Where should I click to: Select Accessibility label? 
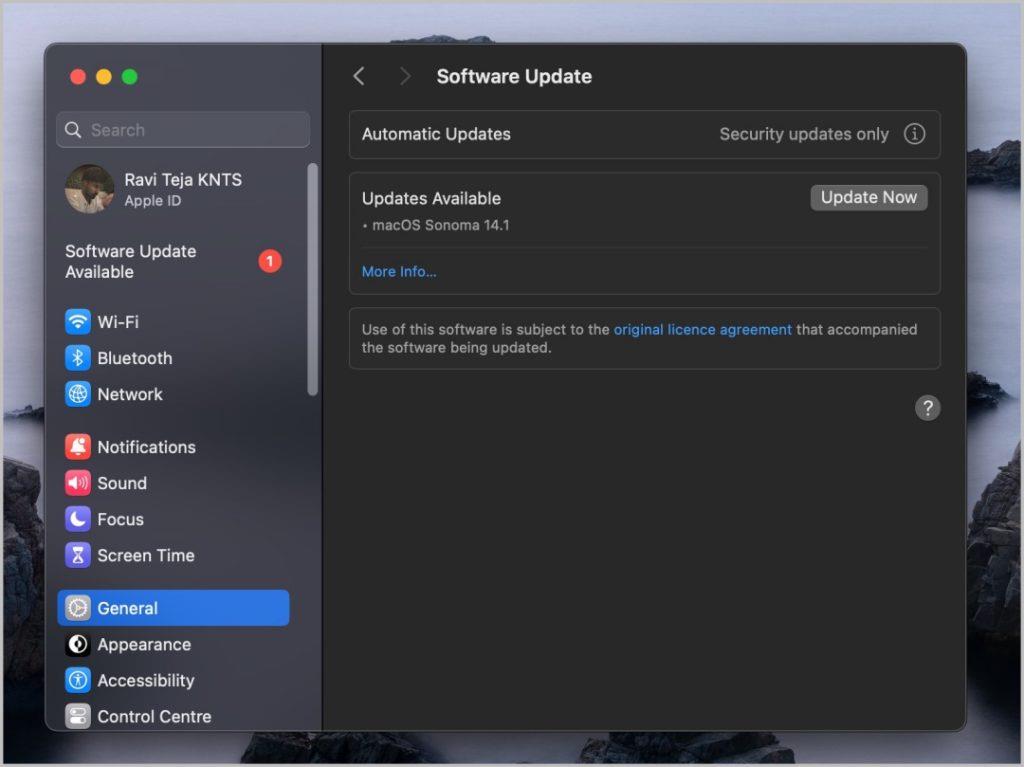tap(146, 681)
